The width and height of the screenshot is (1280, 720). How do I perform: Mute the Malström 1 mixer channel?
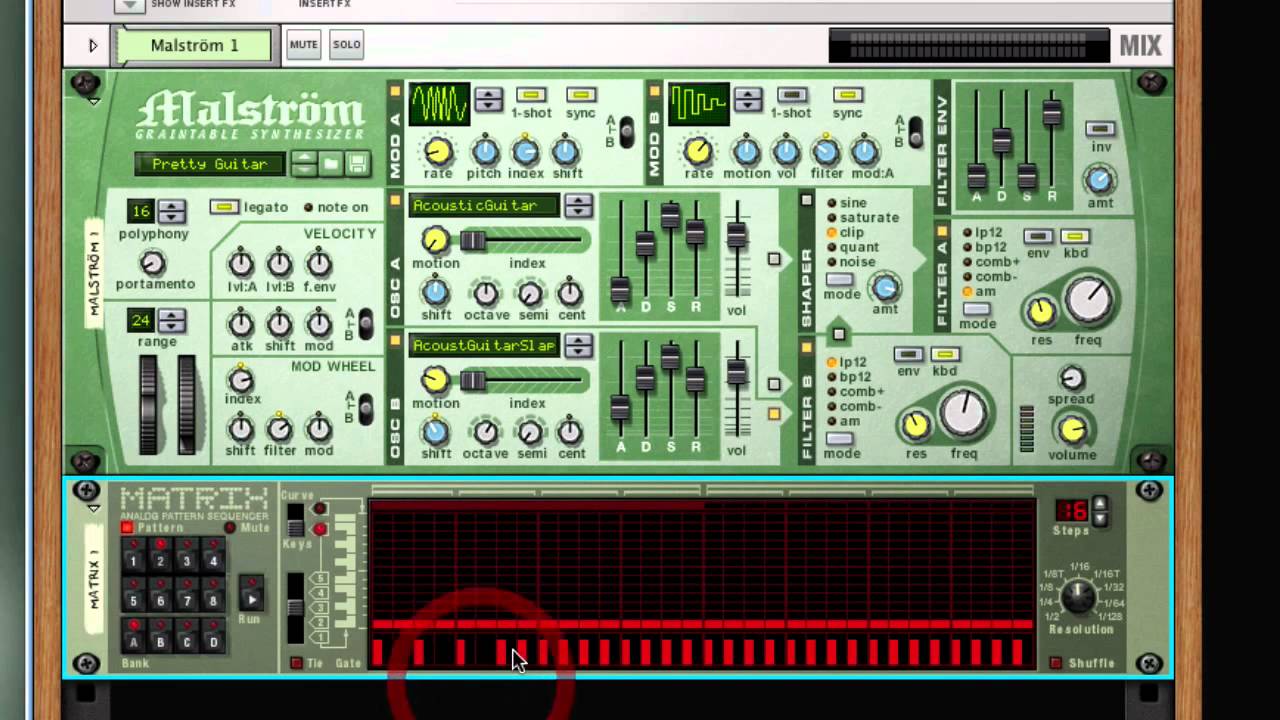click(303, 44)
